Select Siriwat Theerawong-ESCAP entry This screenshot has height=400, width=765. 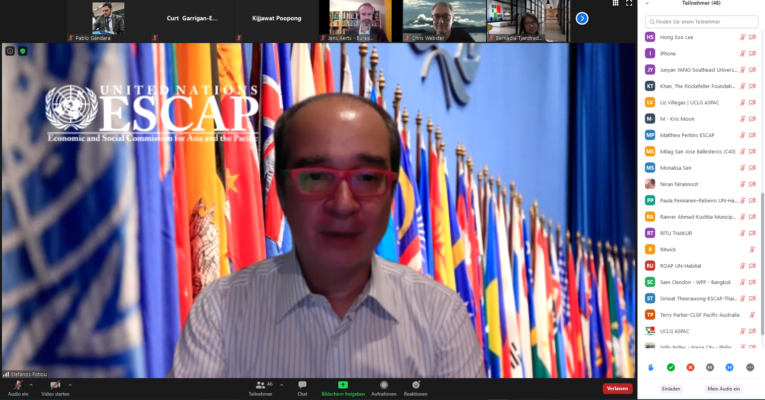point(701,299)
